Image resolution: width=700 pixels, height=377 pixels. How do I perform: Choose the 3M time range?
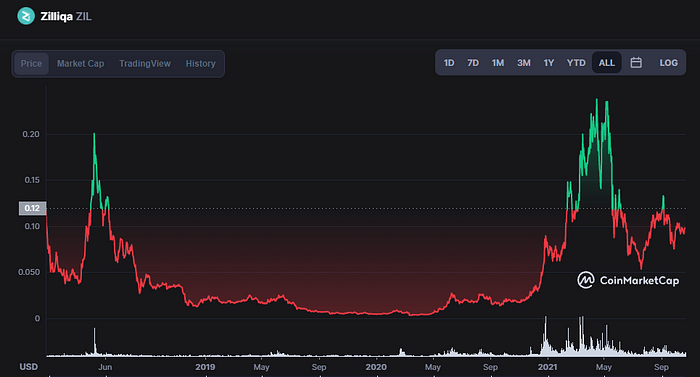(524, 63)
